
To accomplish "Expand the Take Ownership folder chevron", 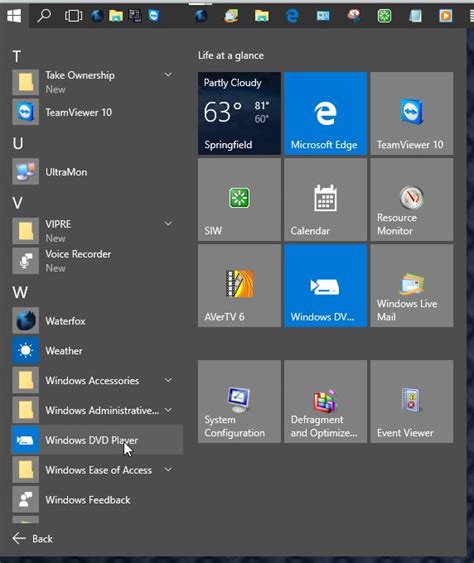I will pos(168,75).
